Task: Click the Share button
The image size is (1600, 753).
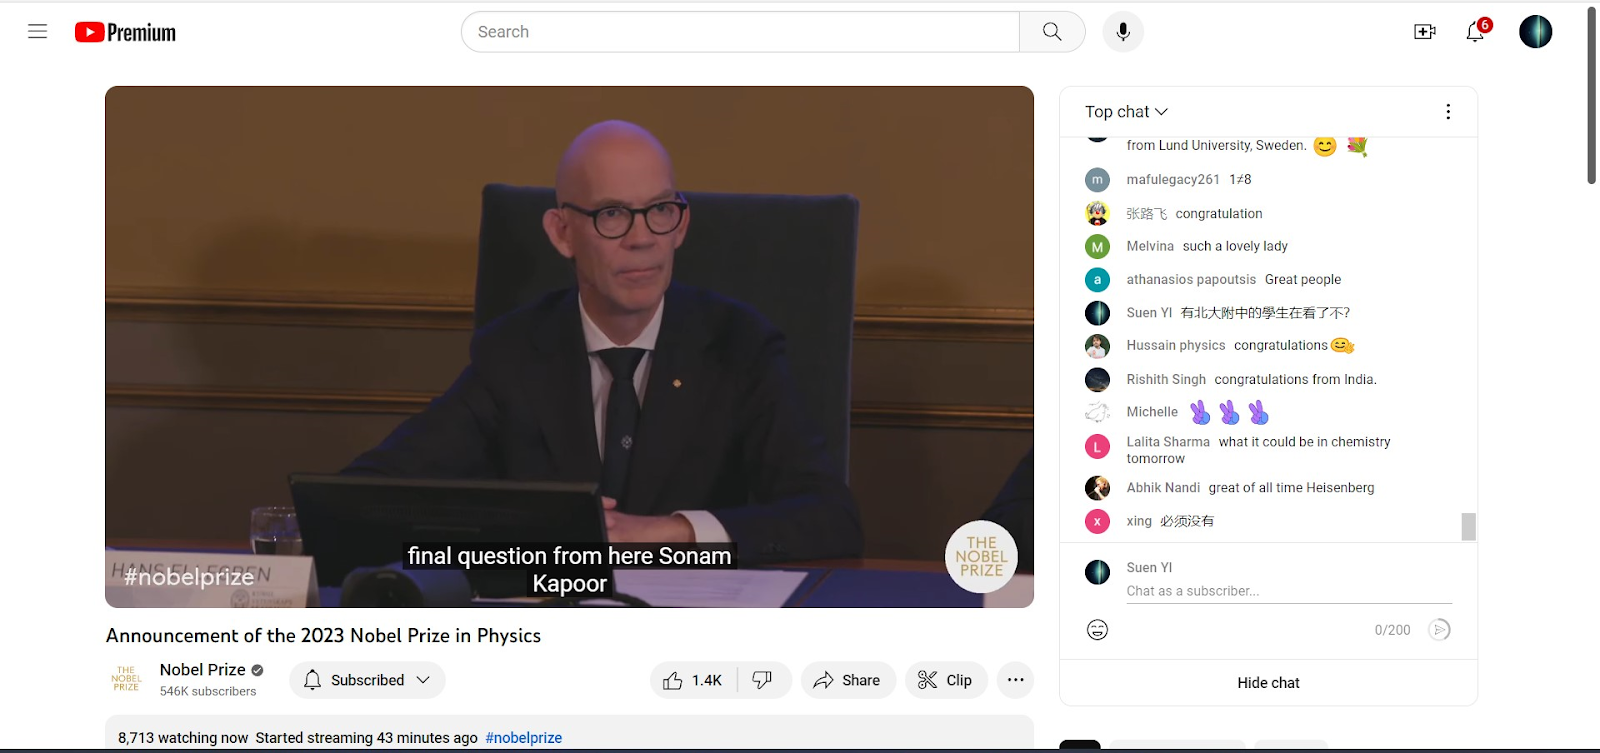Action: (847, 680)
